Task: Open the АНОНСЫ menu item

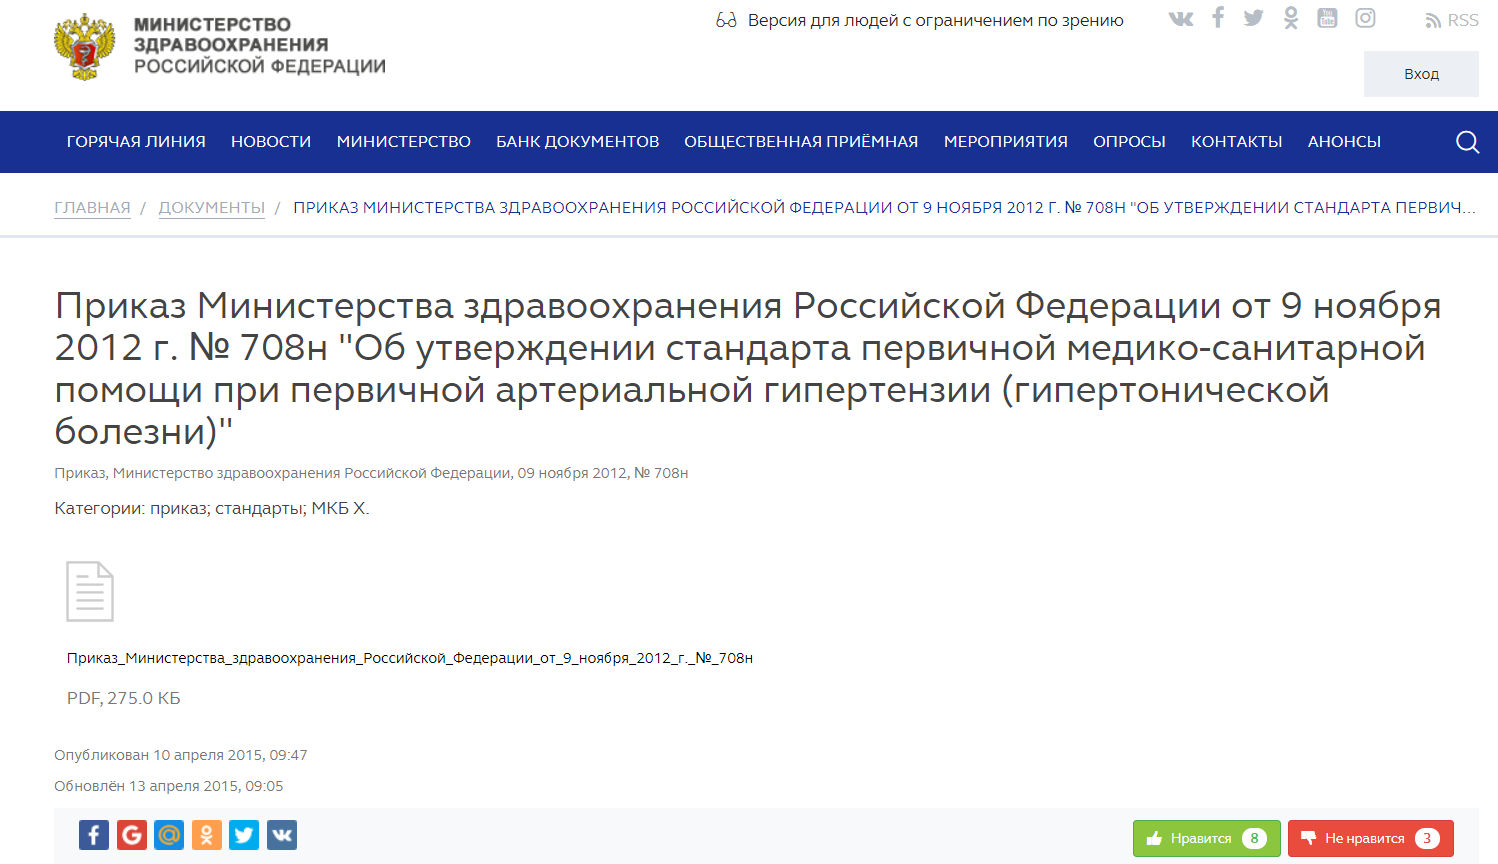Action: tap(1344, 142)
